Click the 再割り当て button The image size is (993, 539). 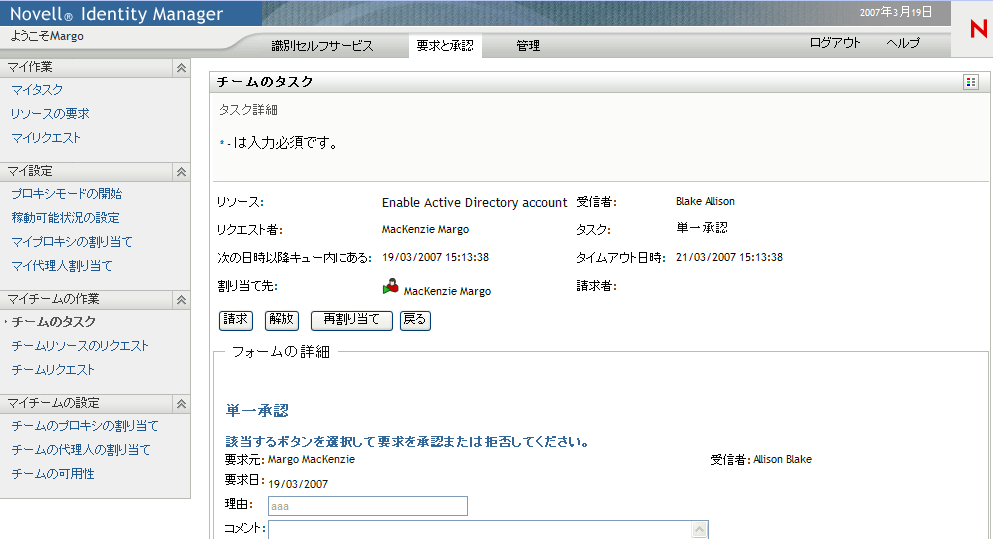351,320
